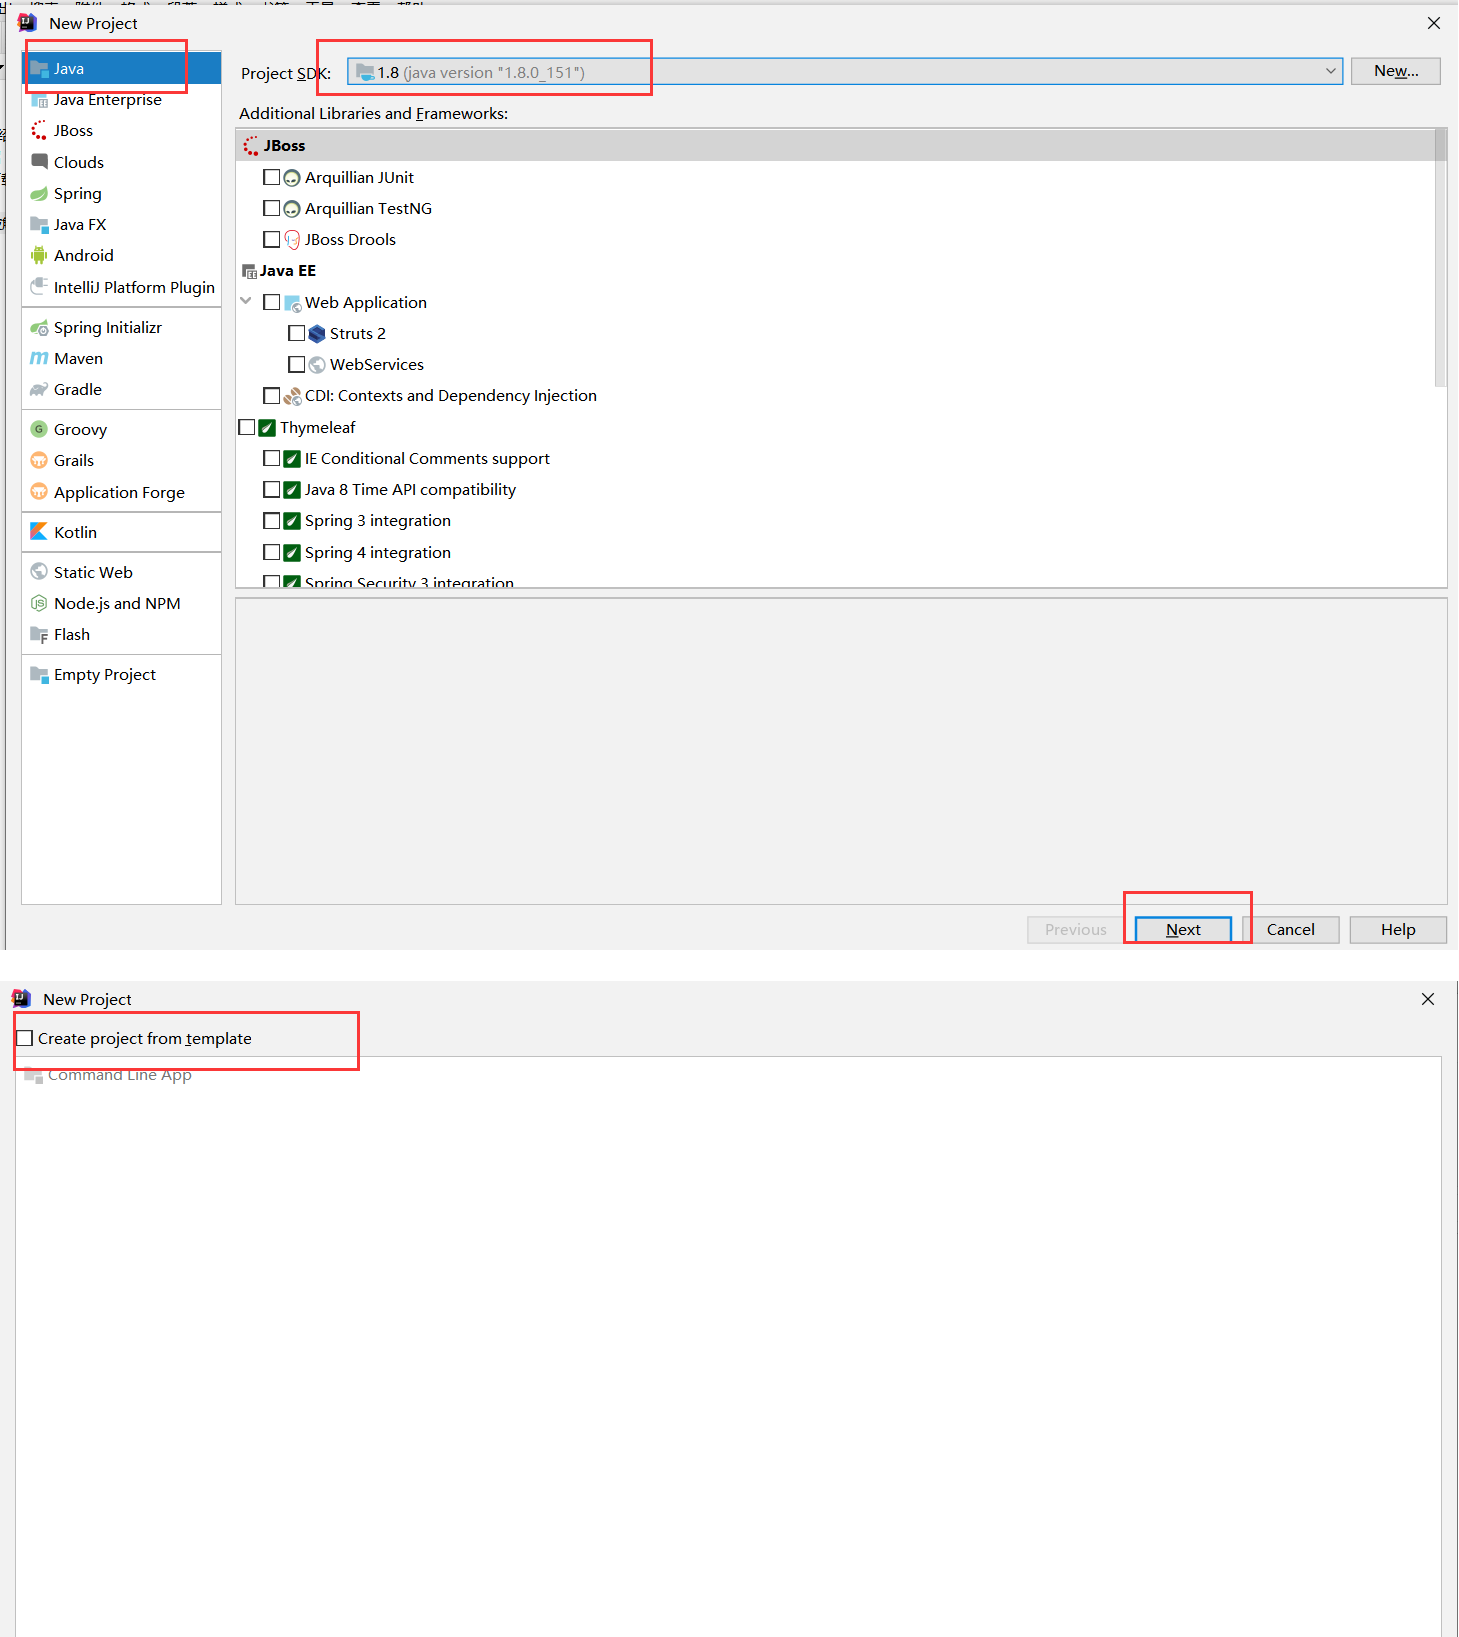
Task: Check Spring 3 integration checkbox
Action: 271,520
